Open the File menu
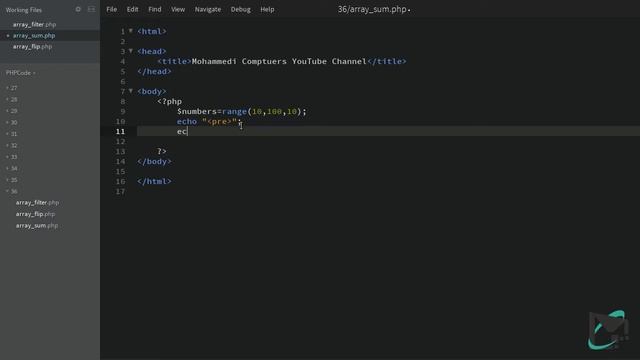 (111, 9)
